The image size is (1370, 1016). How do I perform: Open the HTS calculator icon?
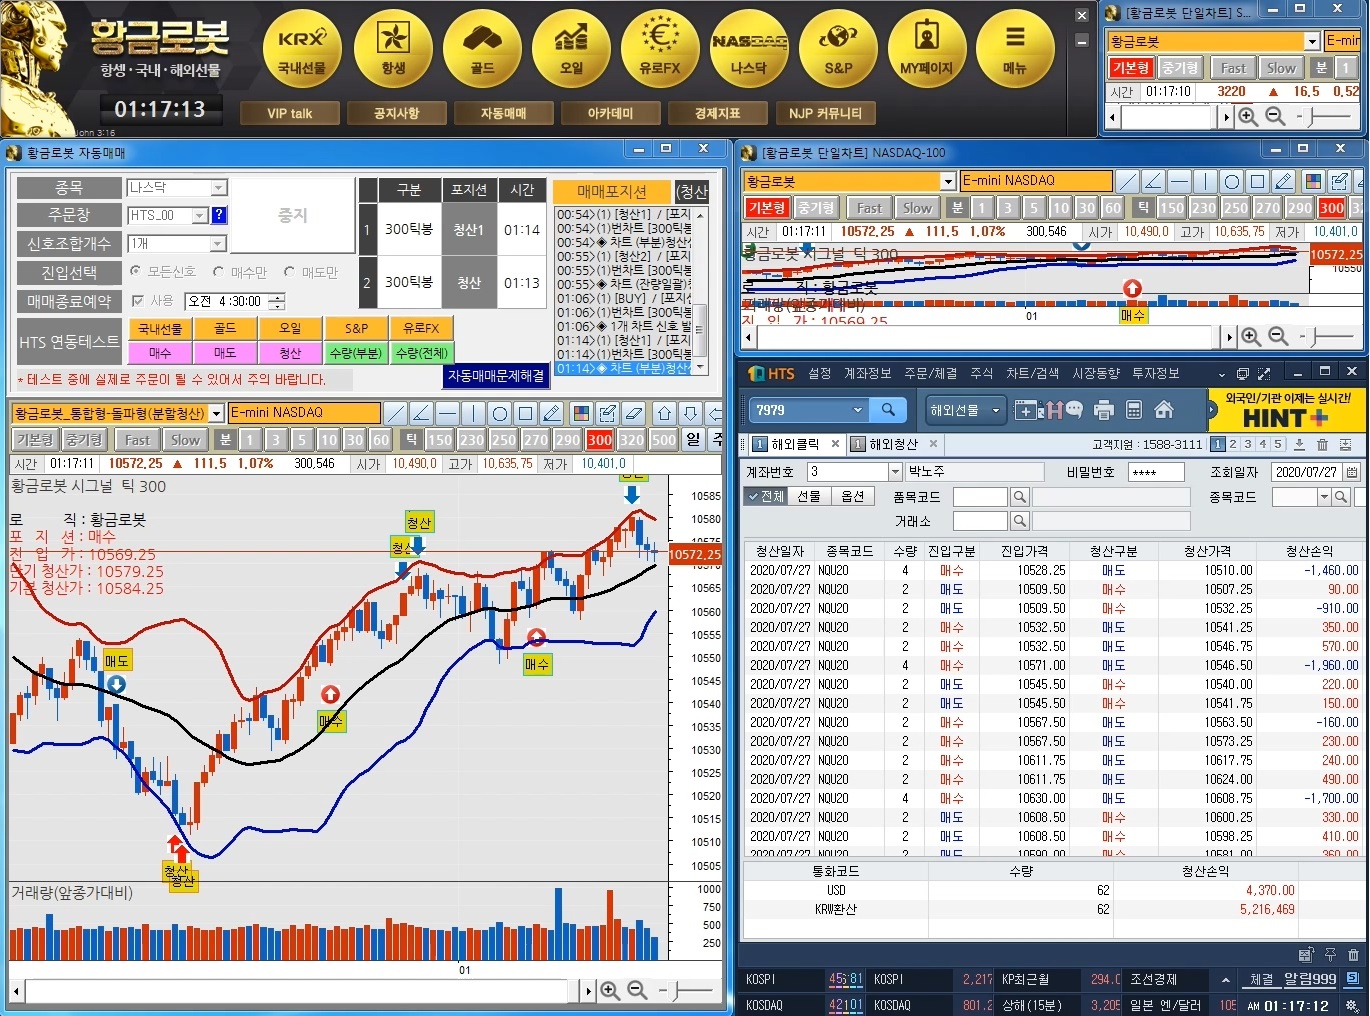click(1134, 410)
